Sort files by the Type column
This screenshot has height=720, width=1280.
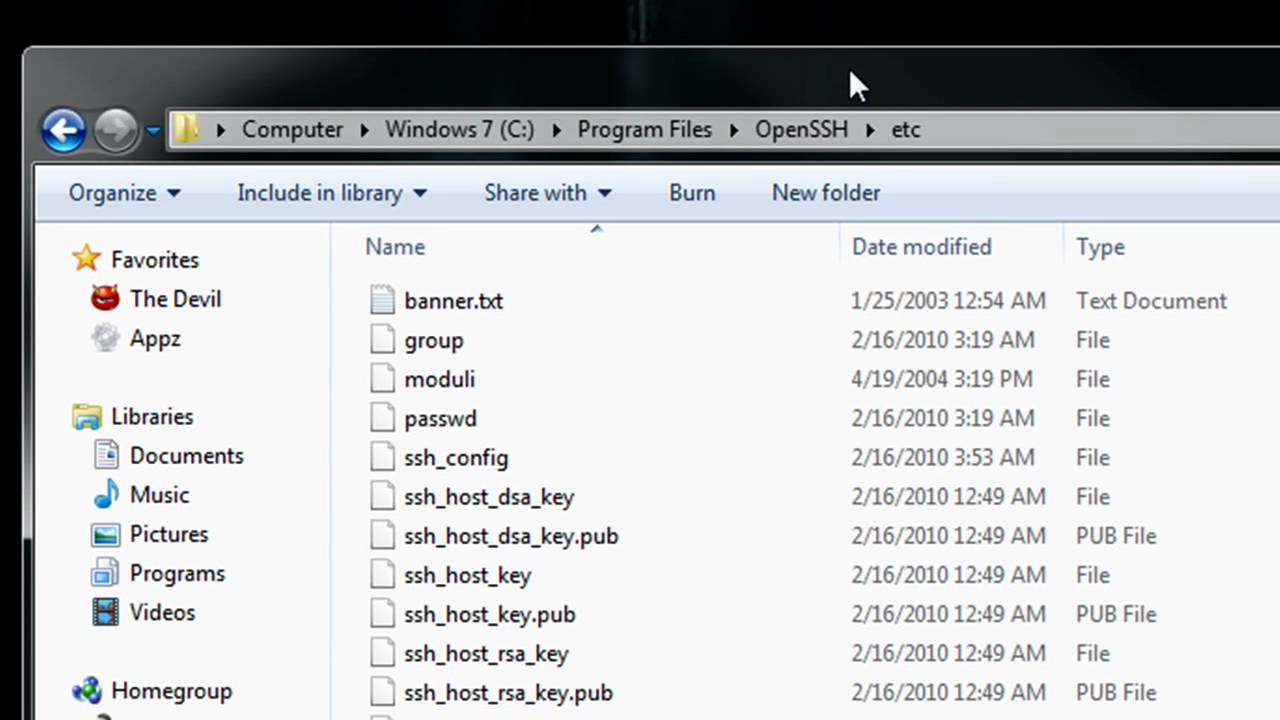click(1100, 247)
